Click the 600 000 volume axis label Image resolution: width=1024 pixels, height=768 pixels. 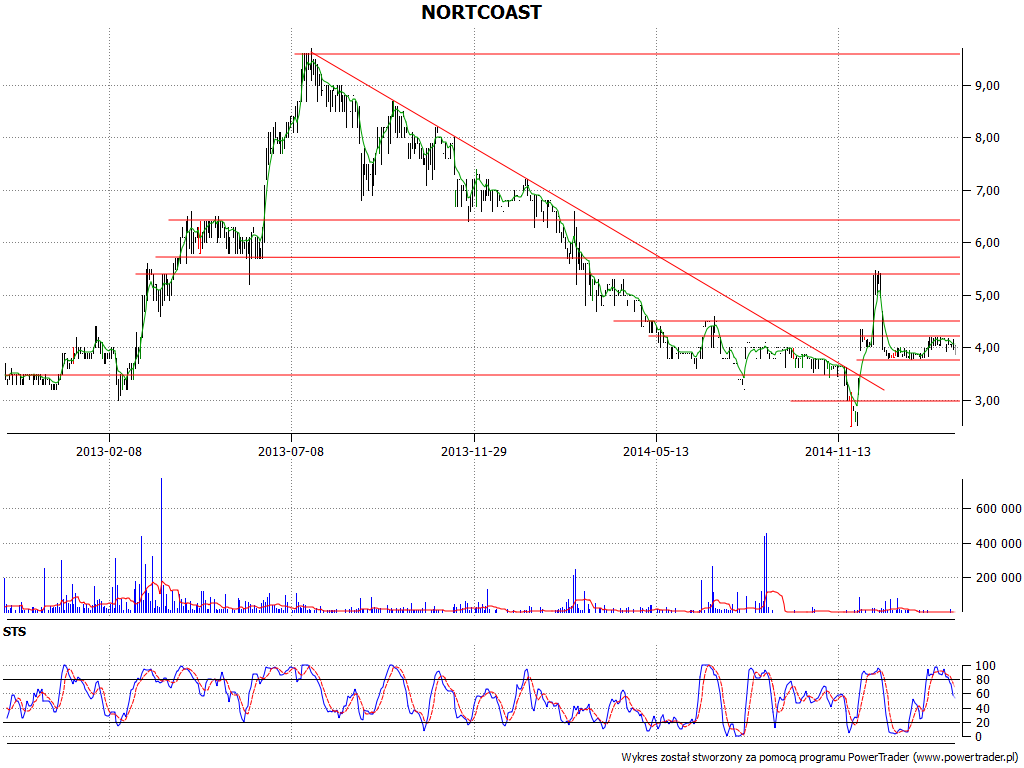pyautogui.click(x=998, y=509)
